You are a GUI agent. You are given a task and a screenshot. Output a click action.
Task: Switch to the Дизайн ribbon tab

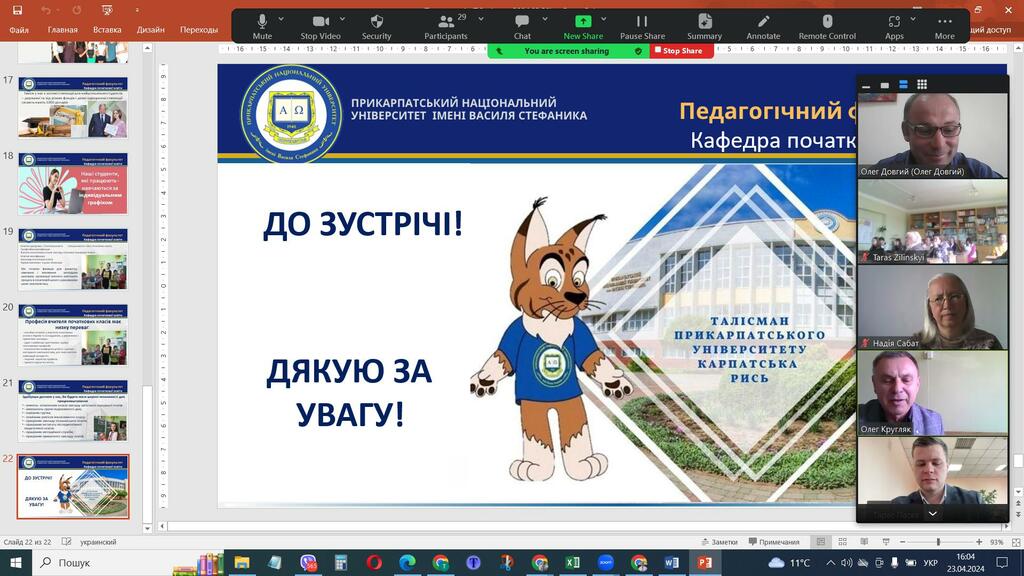(x=151, y=30)
